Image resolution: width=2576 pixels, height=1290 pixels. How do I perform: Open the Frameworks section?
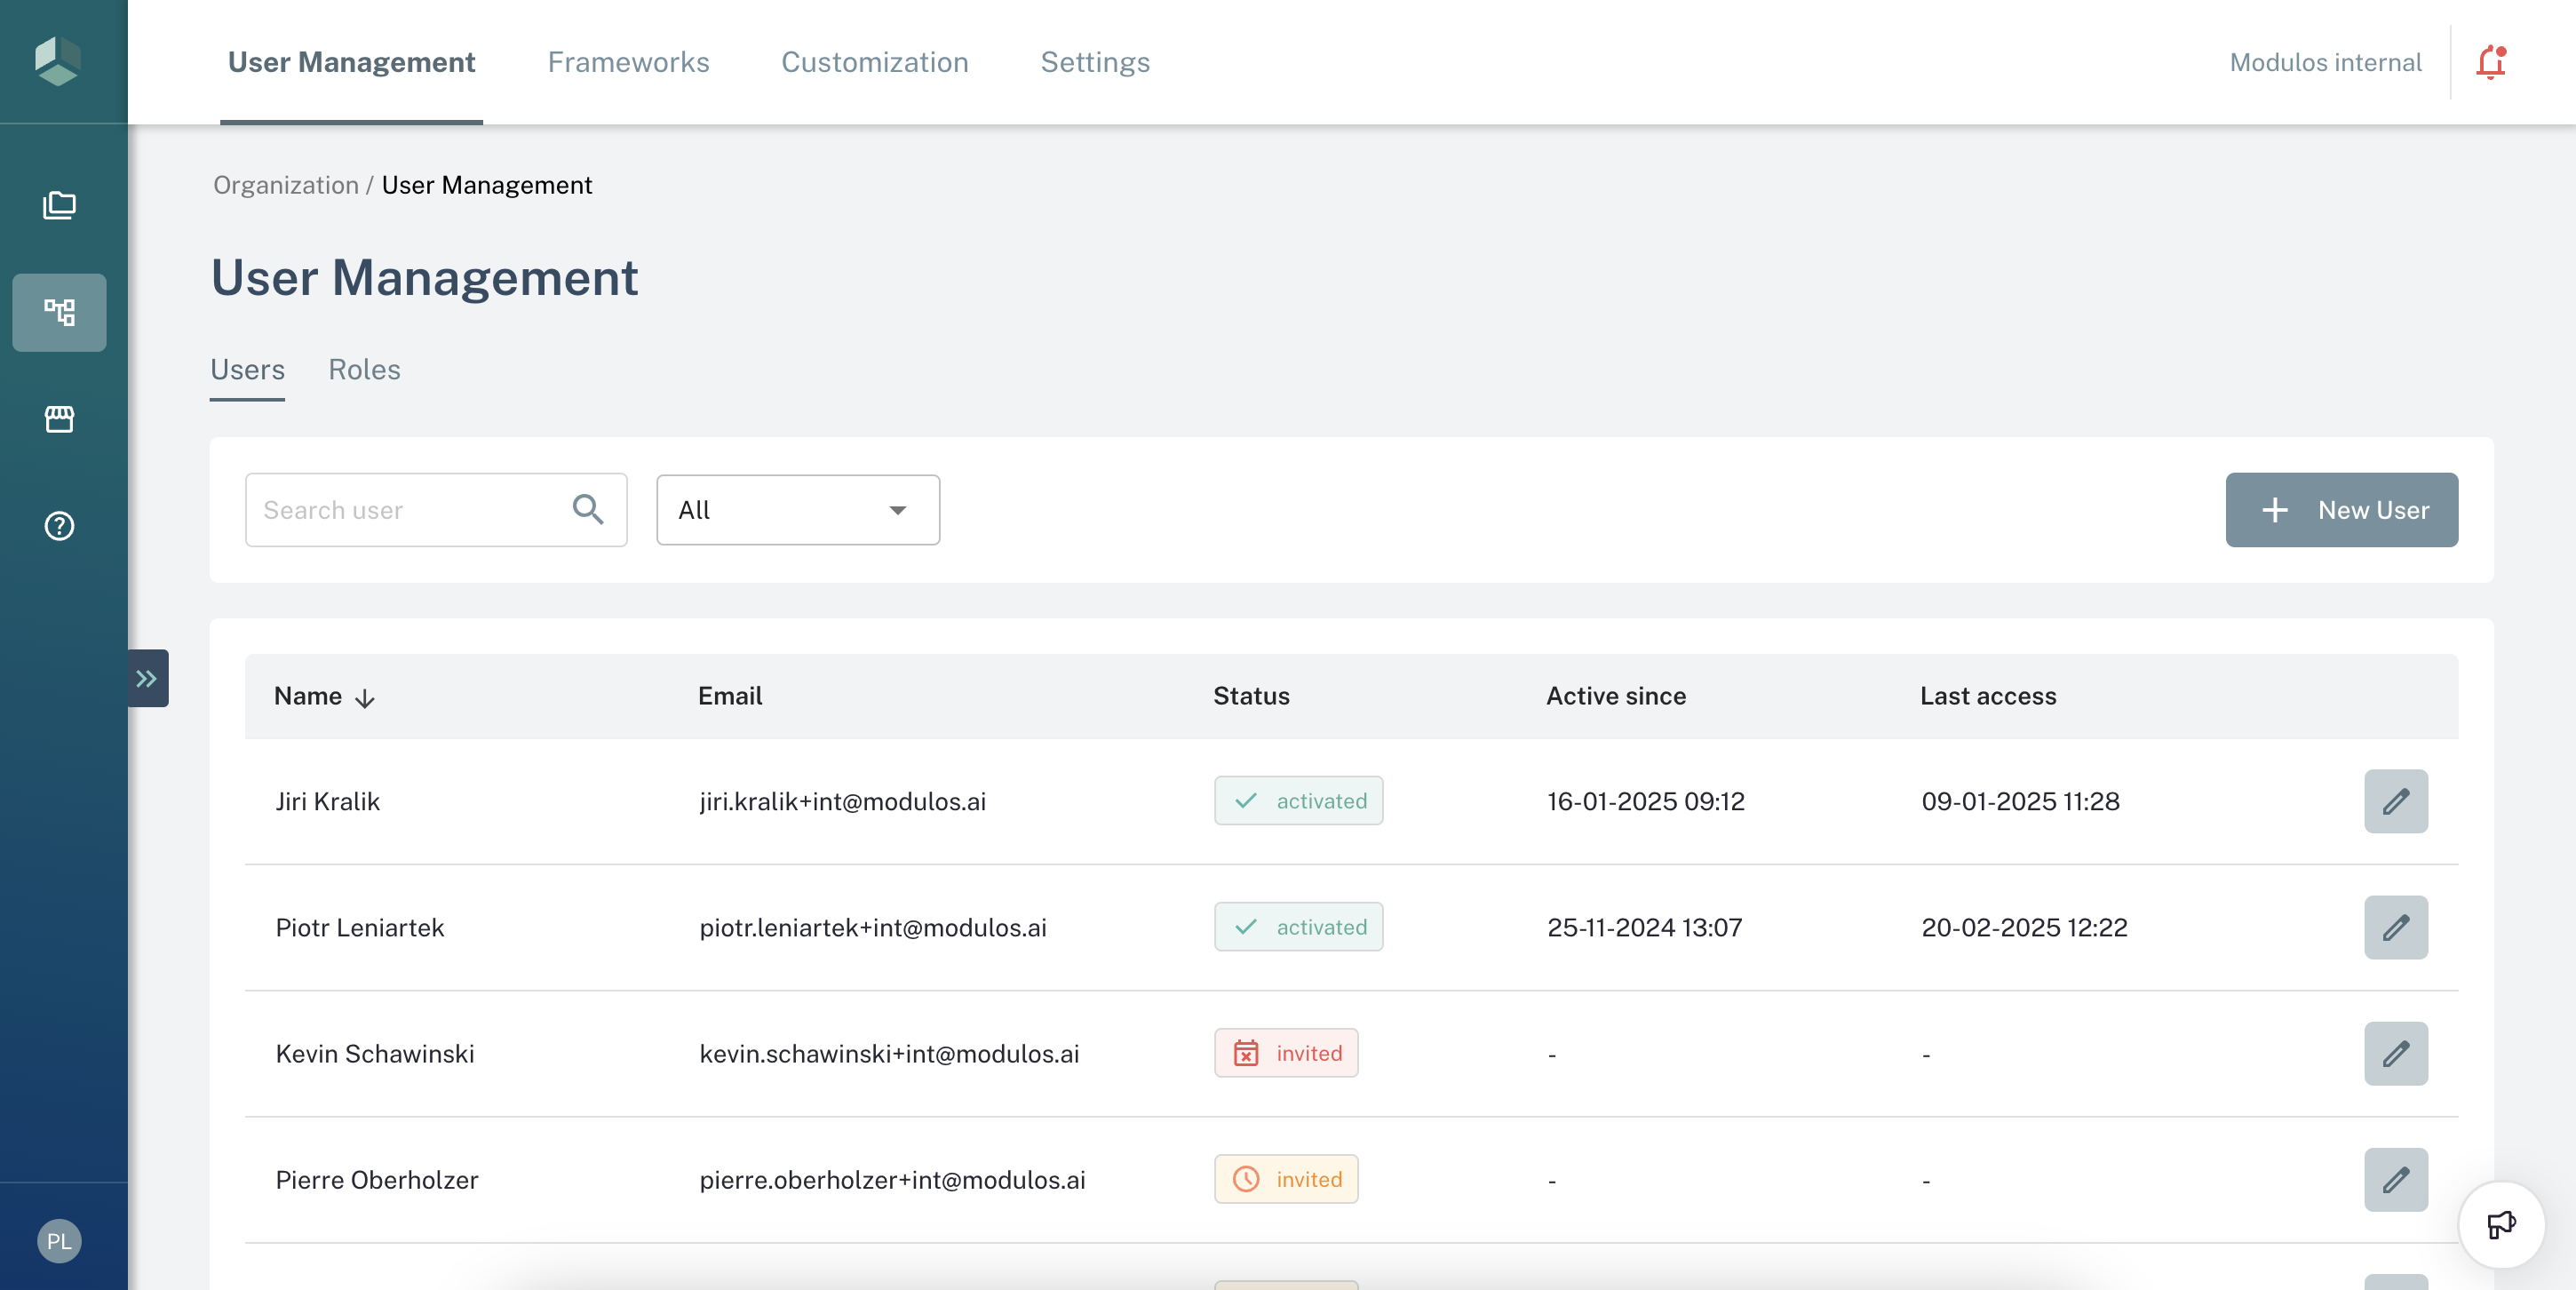coord(628,62)
